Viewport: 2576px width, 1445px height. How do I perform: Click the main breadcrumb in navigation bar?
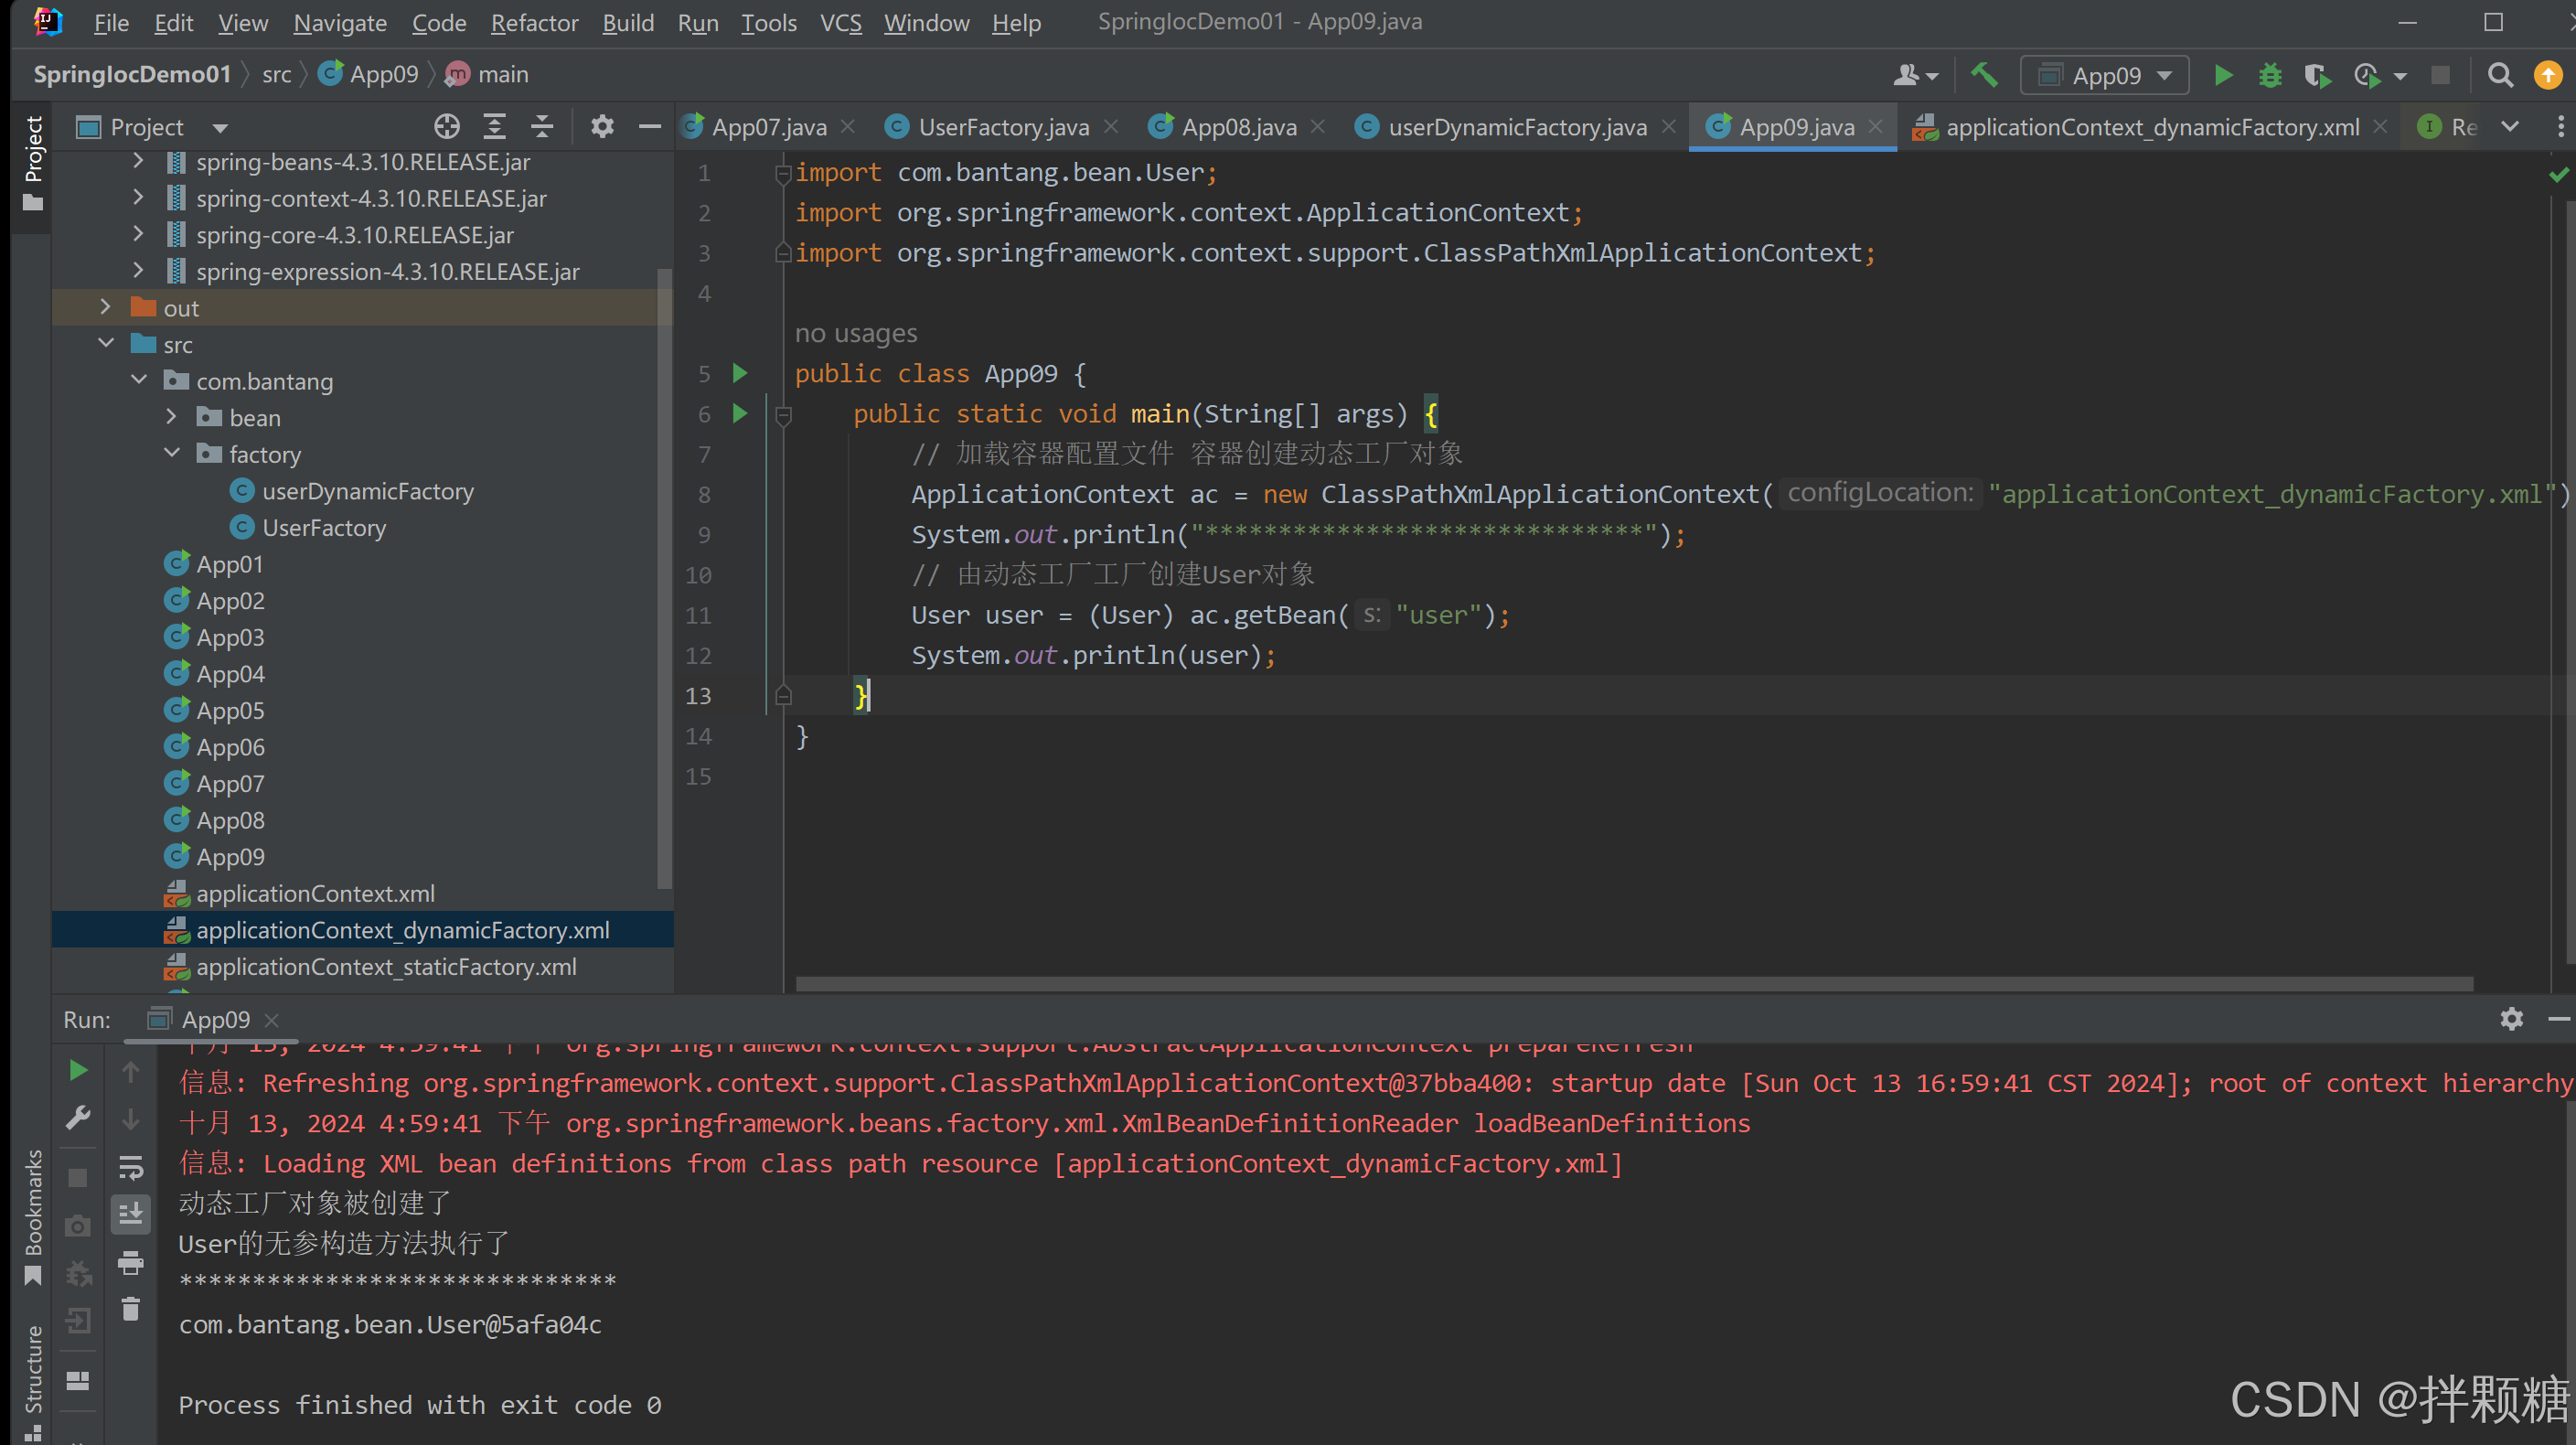pyautogui.click(x=502, y=75)
